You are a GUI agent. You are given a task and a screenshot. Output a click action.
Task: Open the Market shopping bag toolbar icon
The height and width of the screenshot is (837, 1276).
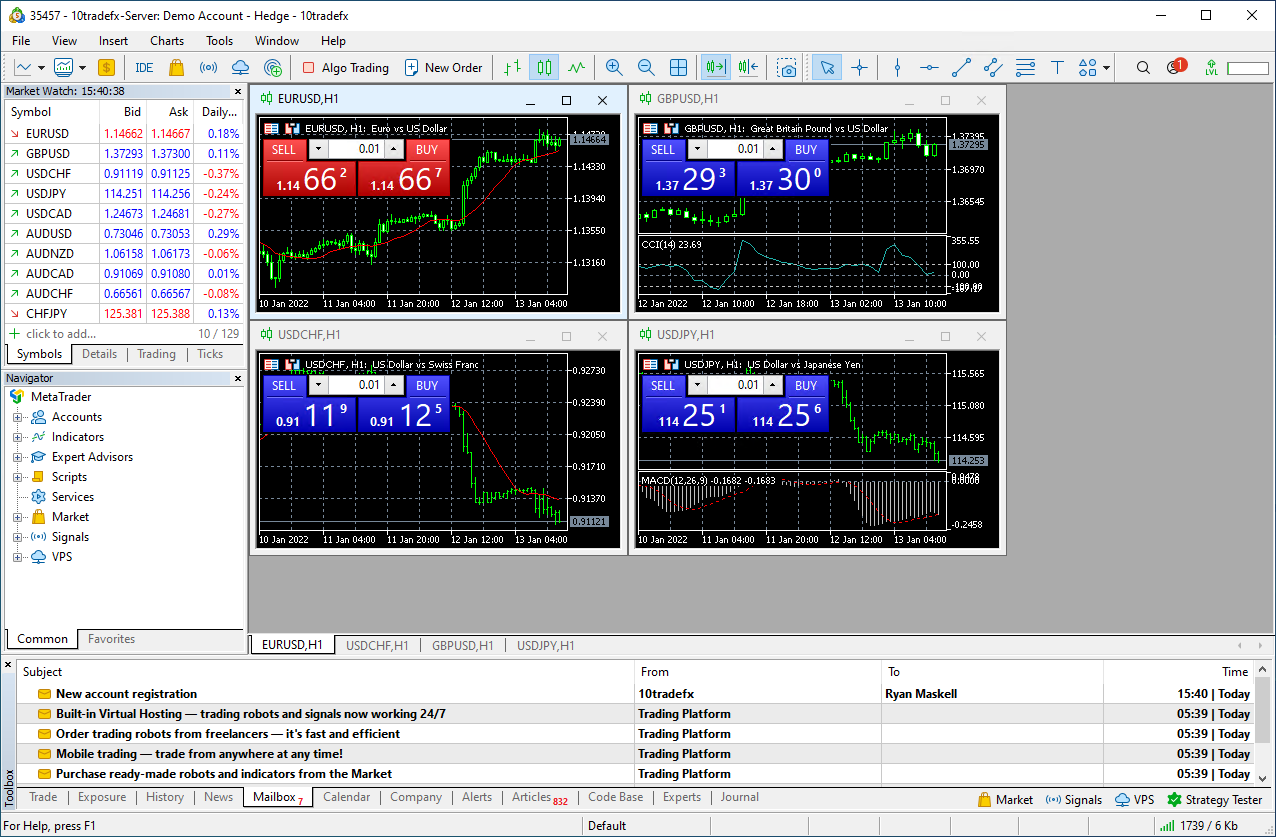coord(176,68)
